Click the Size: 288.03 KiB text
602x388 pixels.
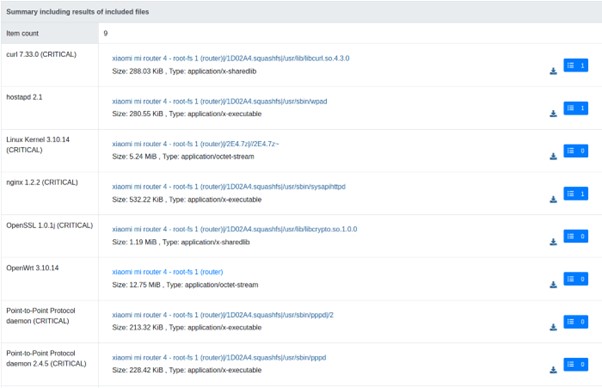[x=137, y=71]
